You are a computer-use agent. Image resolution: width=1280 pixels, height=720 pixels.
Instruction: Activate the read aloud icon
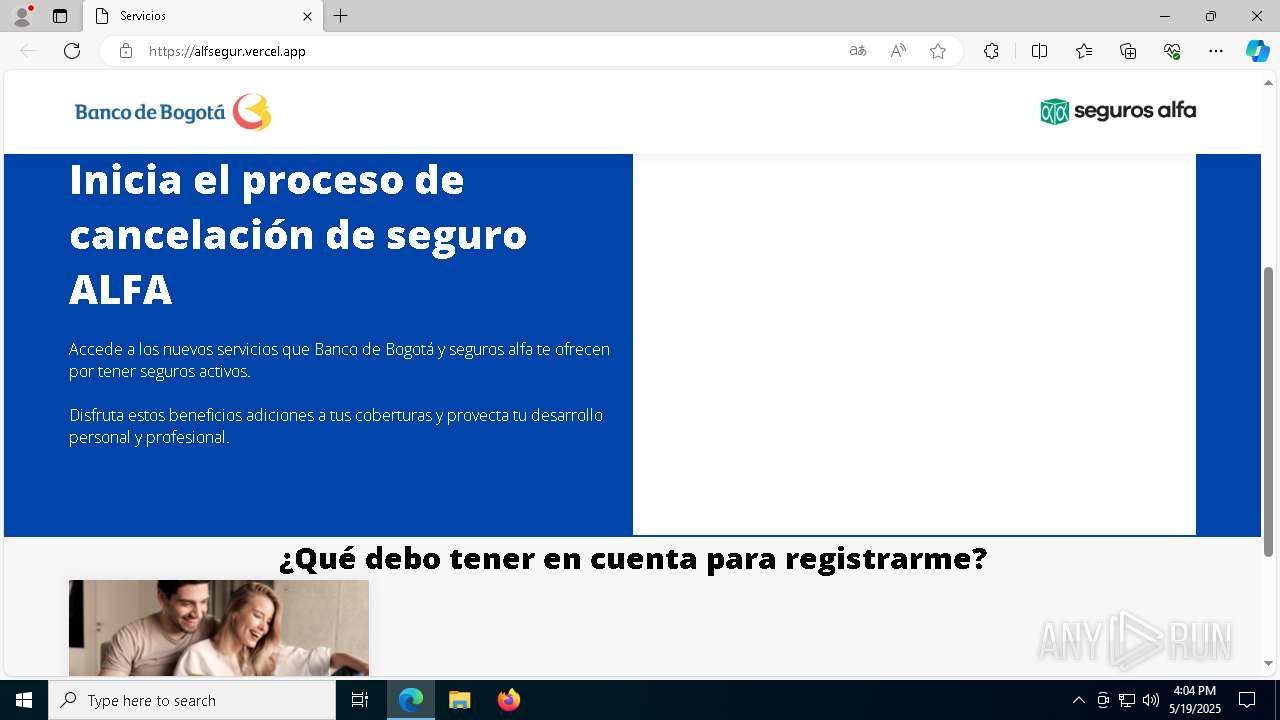898,51
